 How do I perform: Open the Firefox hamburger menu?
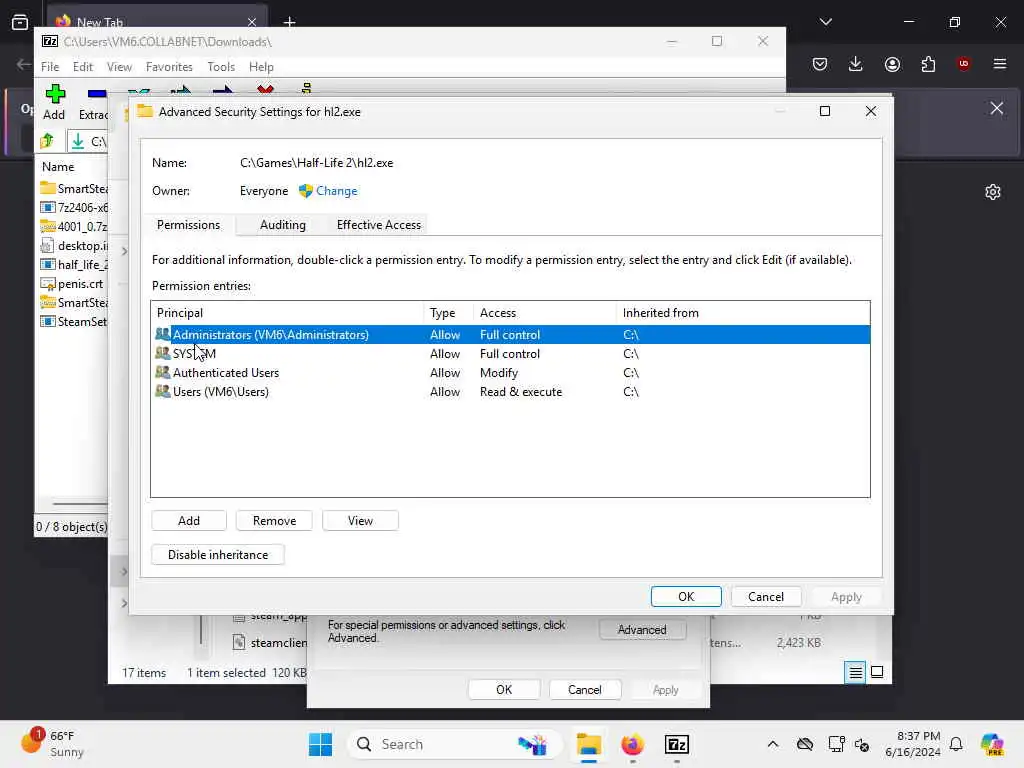click(x=1000, y=64)
